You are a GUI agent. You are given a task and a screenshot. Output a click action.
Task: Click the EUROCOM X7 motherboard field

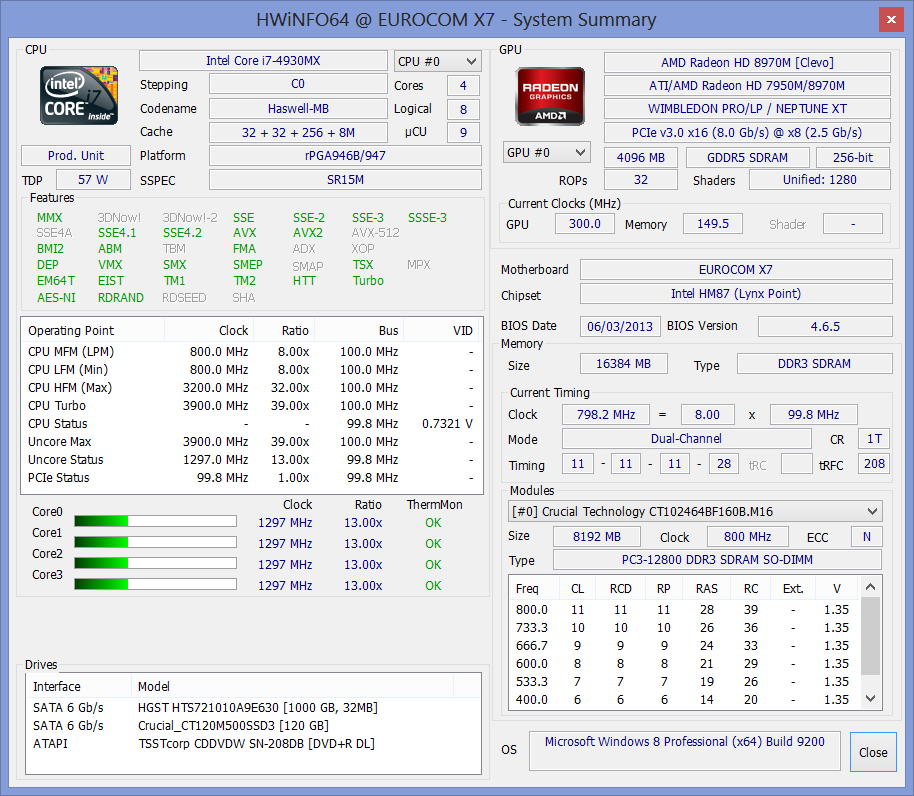pyautogui.click(x=736, y=270)
